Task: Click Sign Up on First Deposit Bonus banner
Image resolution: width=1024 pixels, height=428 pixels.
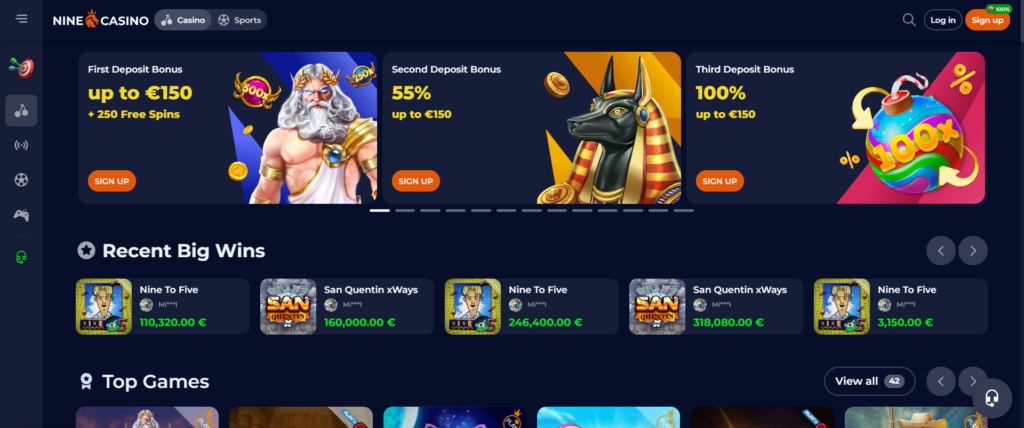Action: pyautogui.click(x=112, y=181)
